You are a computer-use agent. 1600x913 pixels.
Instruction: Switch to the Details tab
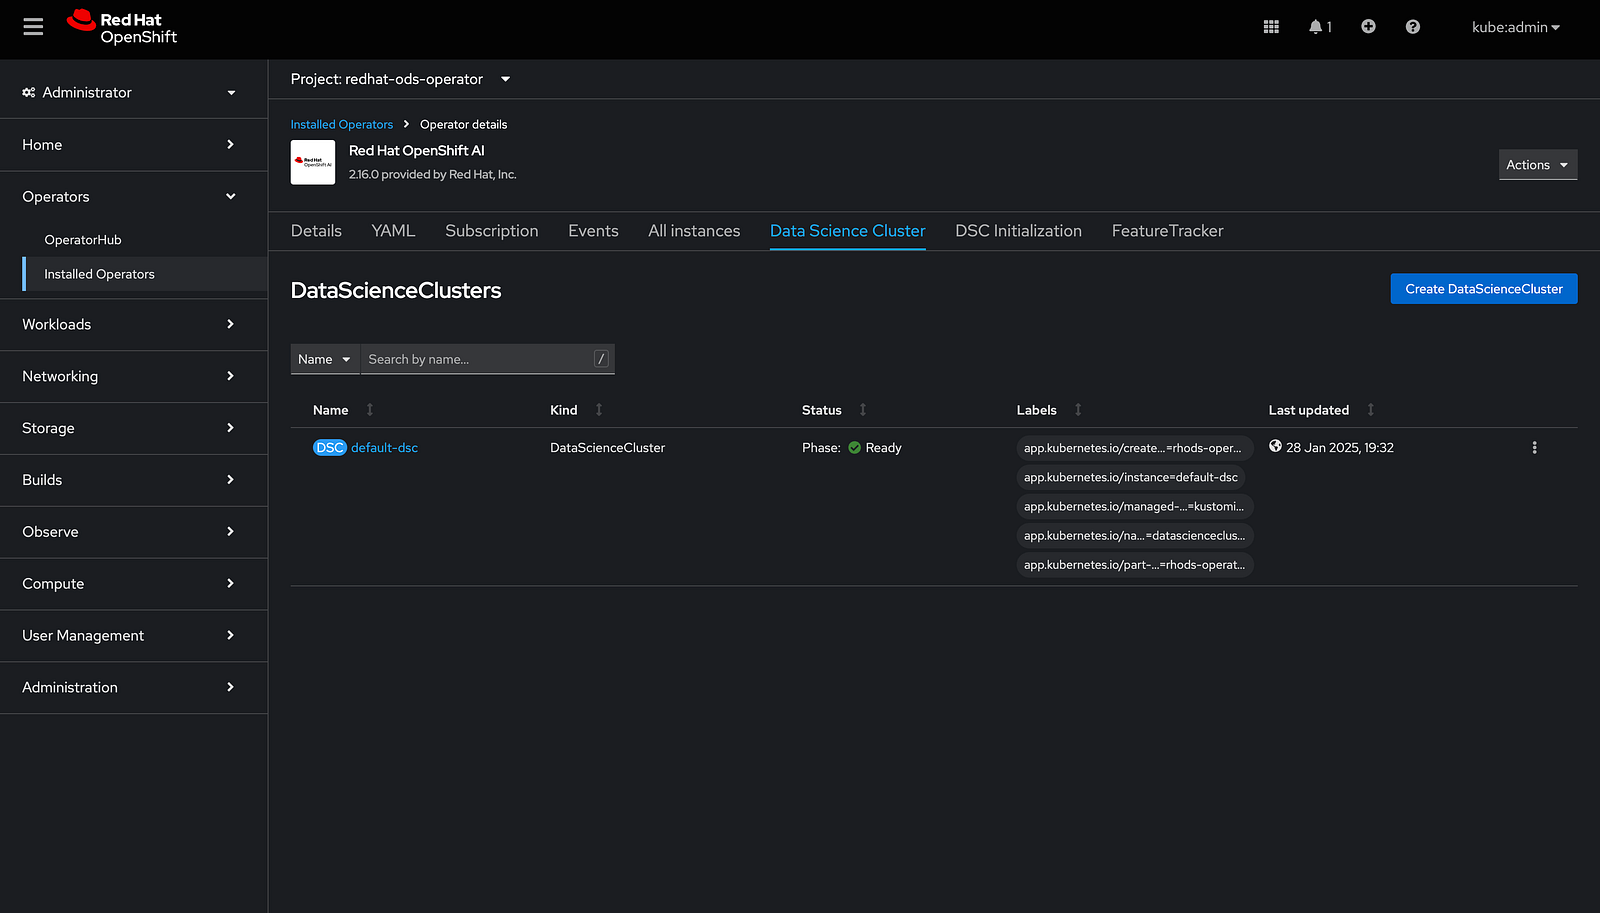pos(316,231)
